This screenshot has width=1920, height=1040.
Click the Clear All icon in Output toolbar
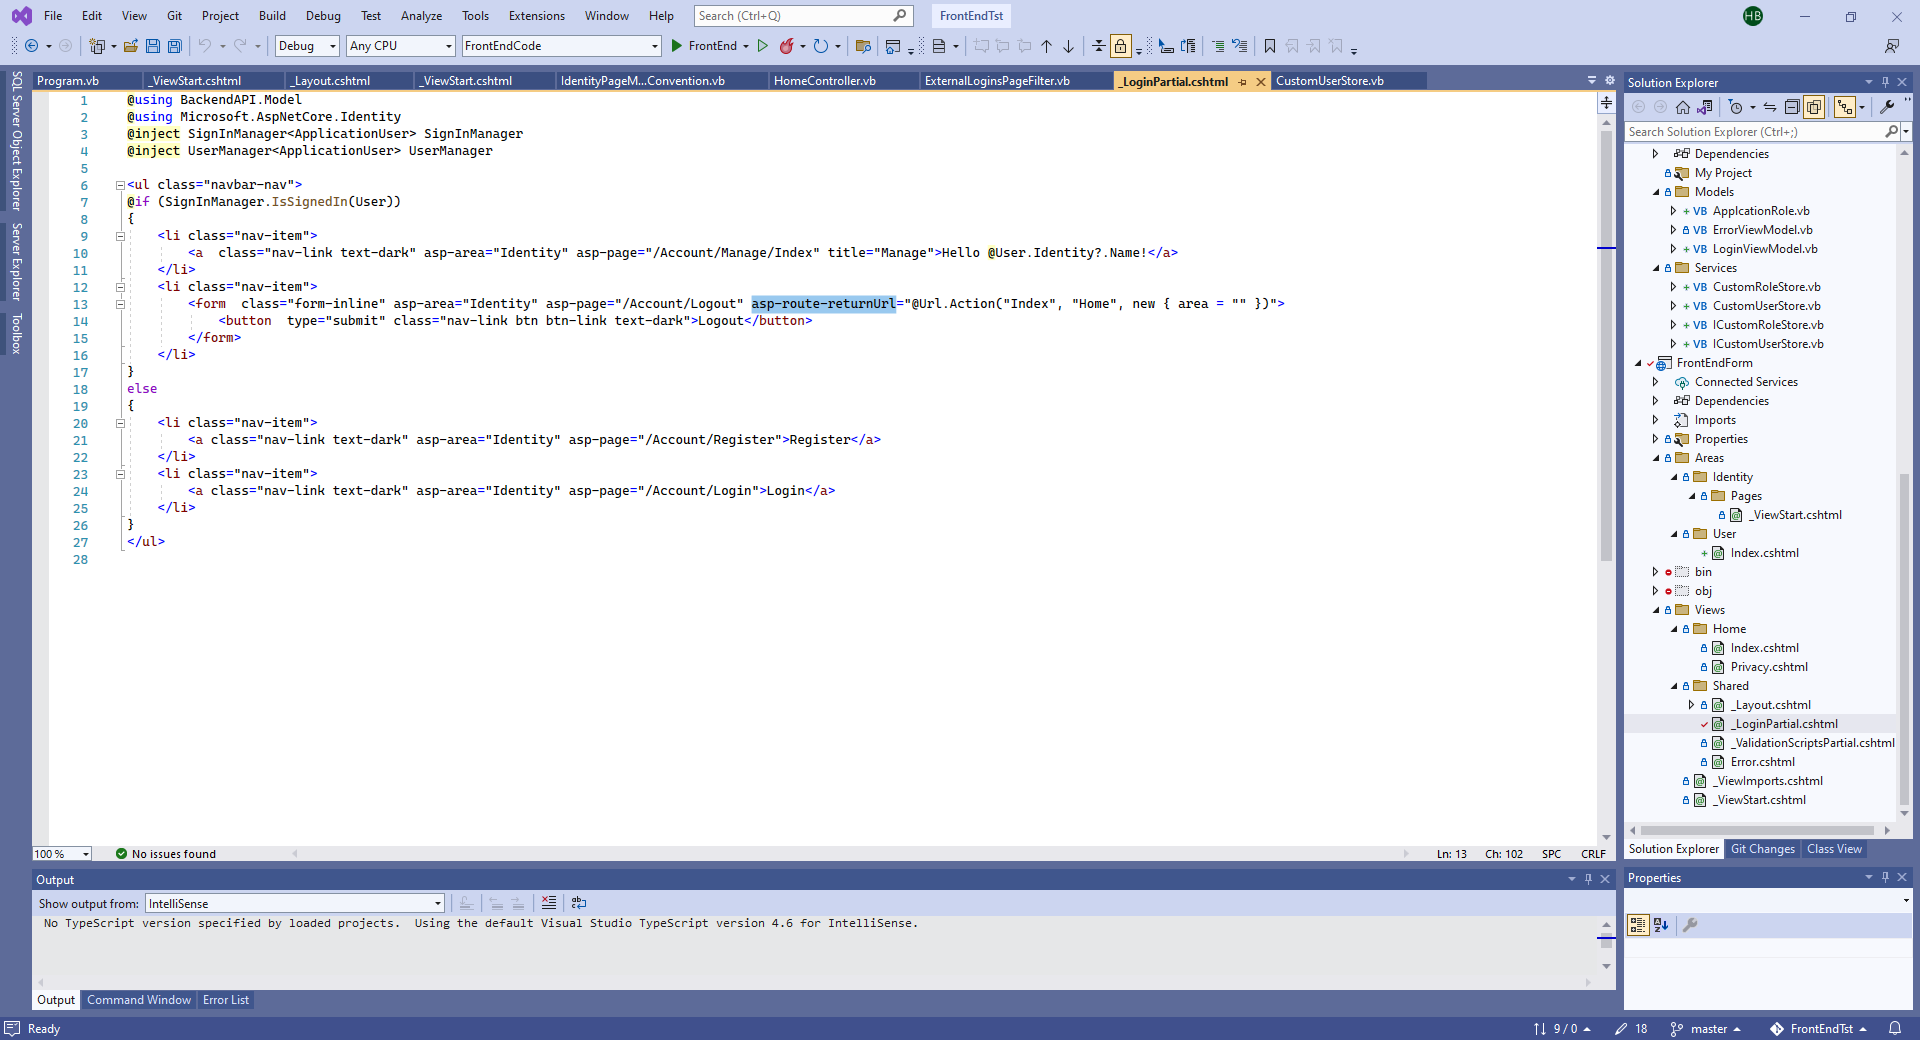[x=549, y=903]
